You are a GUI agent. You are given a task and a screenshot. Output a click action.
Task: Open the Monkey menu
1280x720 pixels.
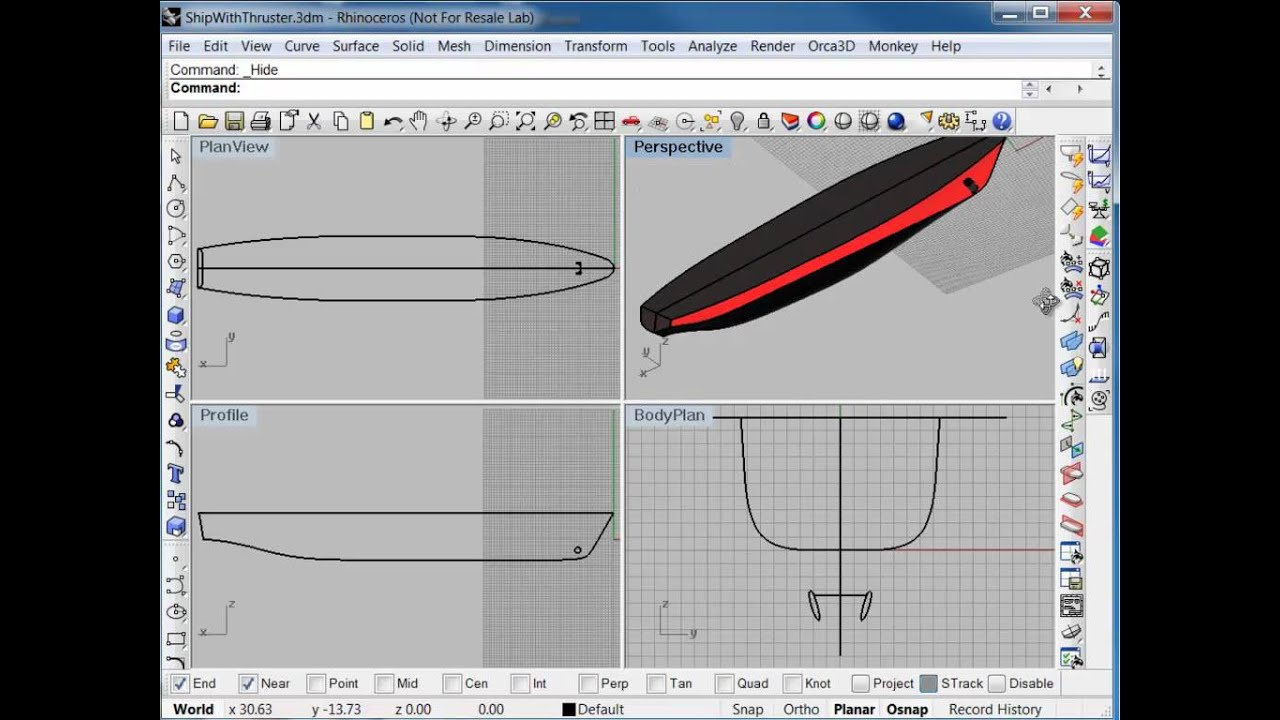click(893, 46)
